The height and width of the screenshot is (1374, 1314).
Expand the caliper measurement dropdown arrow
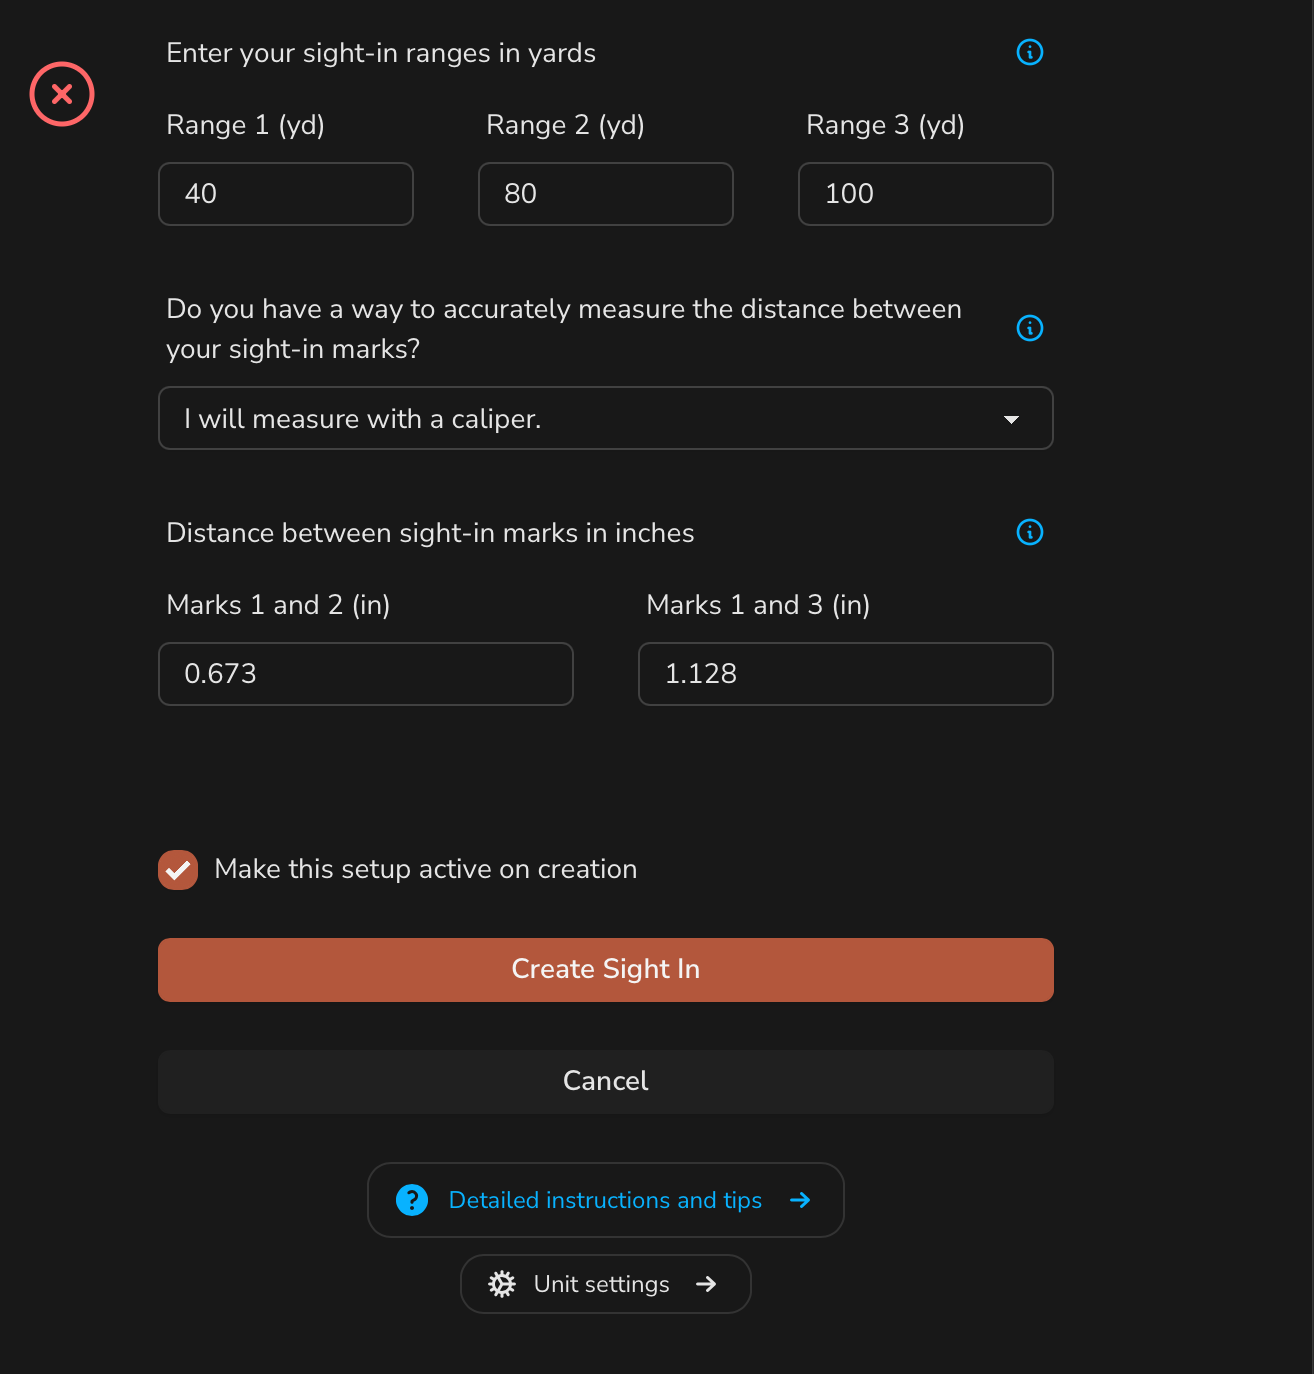click(x=1012, y=419)
